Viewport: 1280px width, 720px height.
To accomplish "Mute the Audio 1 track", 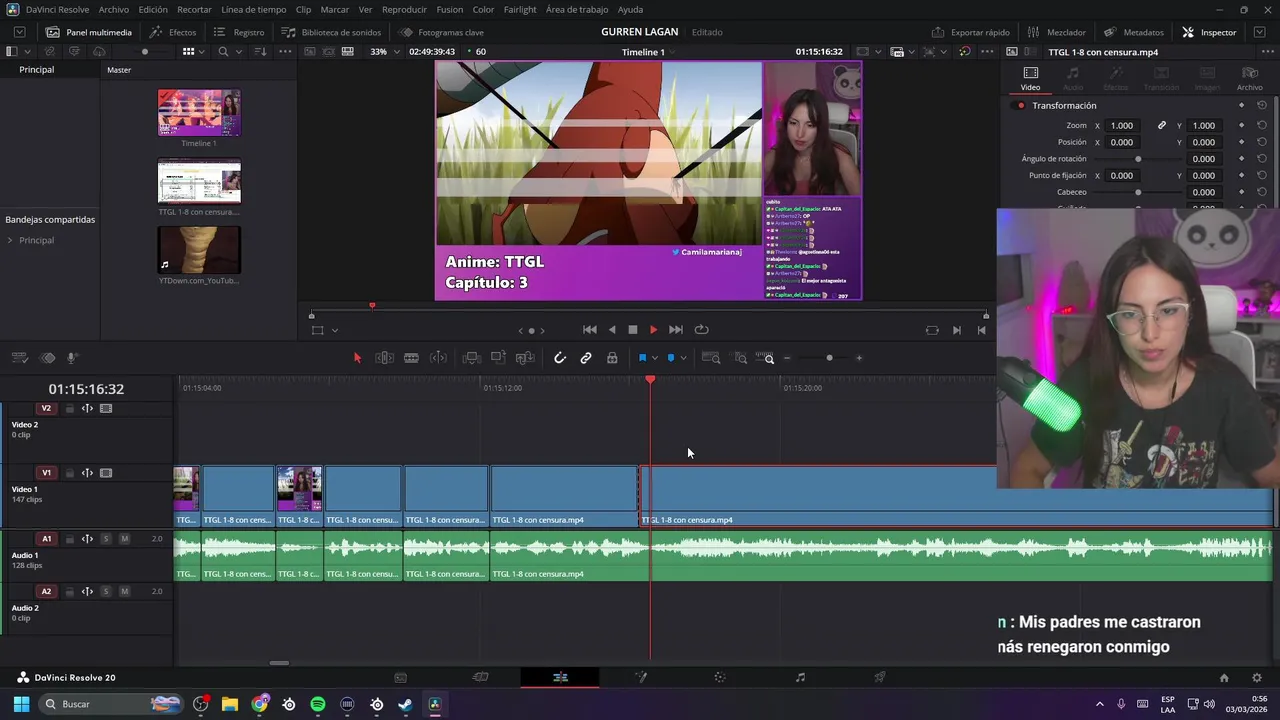I will (124, 539).
